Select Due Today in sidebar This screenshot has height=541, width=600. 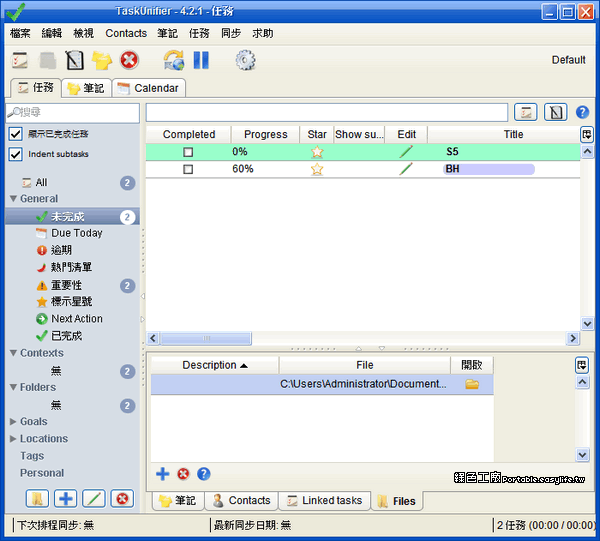[77, 233]
